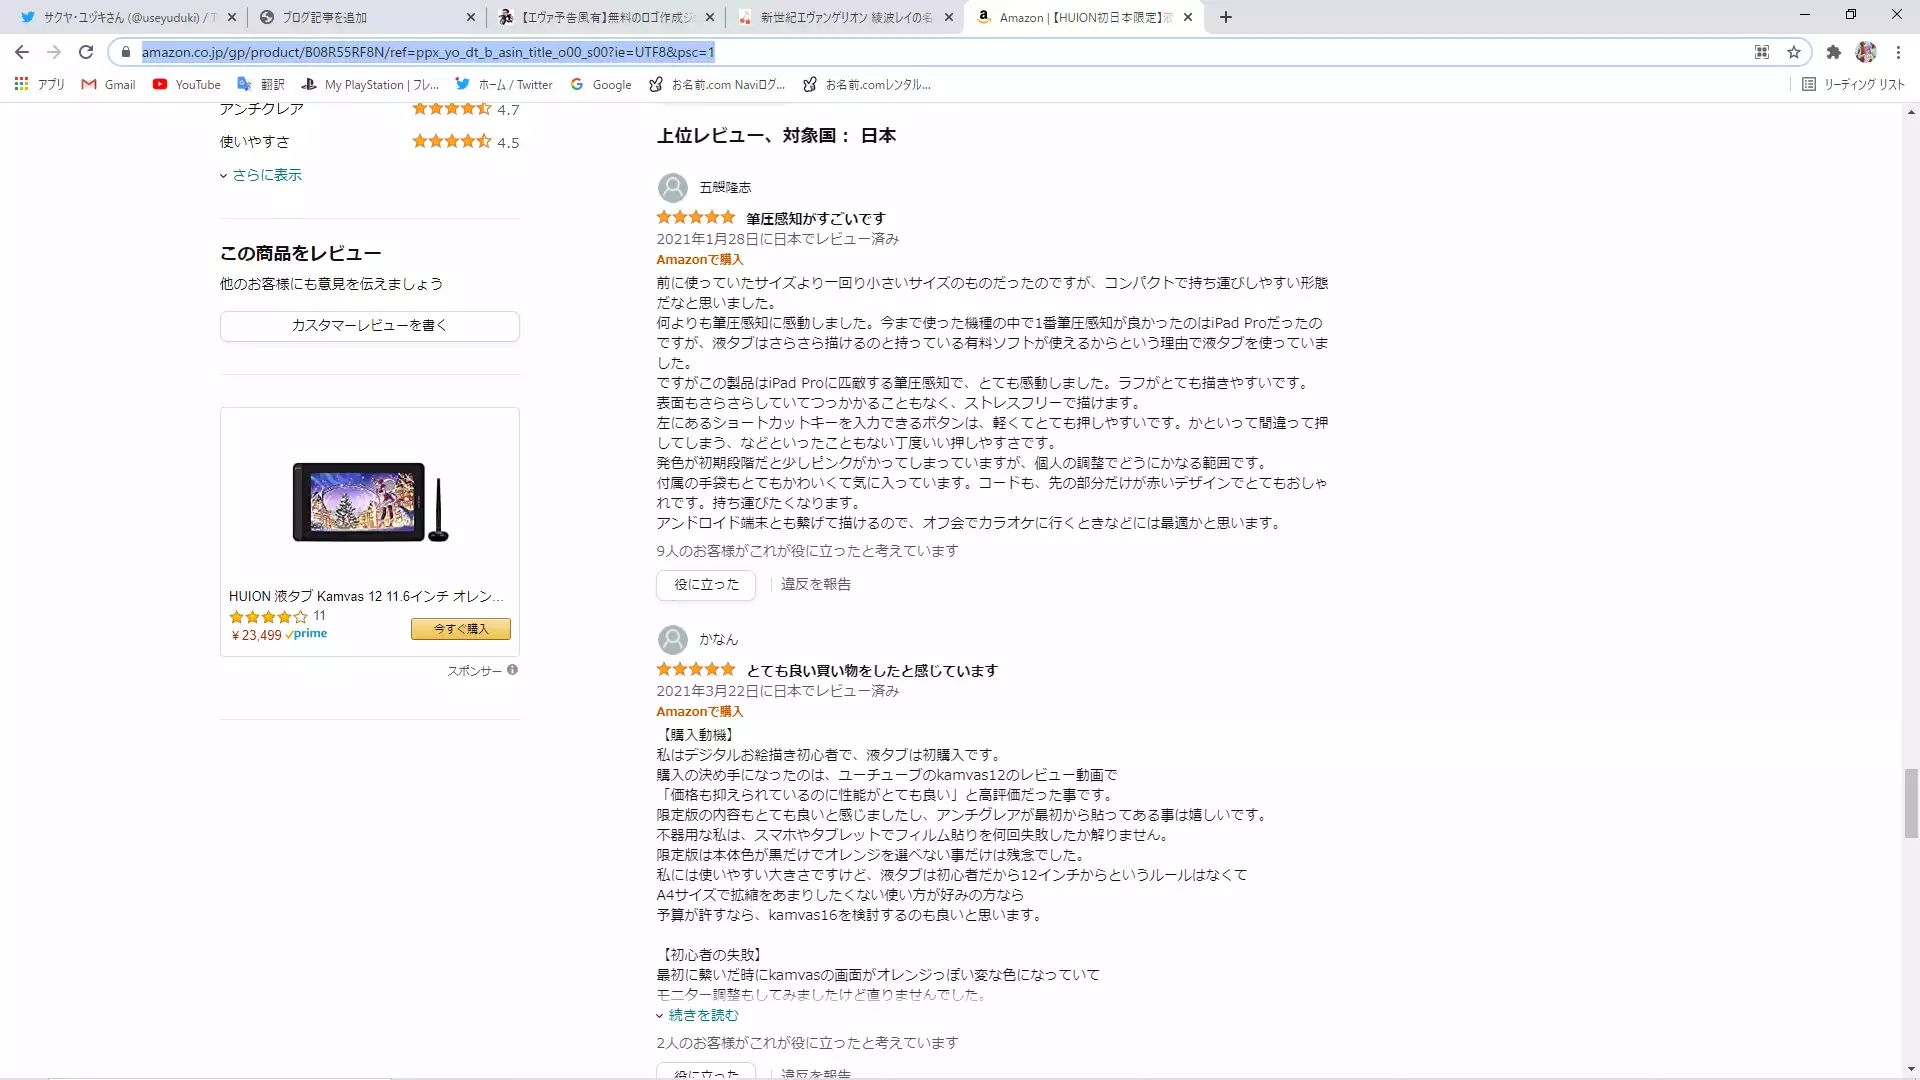Expand さらに表示 to show more ratings
Viewport: 1920px width, 1080px height.
click(x=261, y=175)
